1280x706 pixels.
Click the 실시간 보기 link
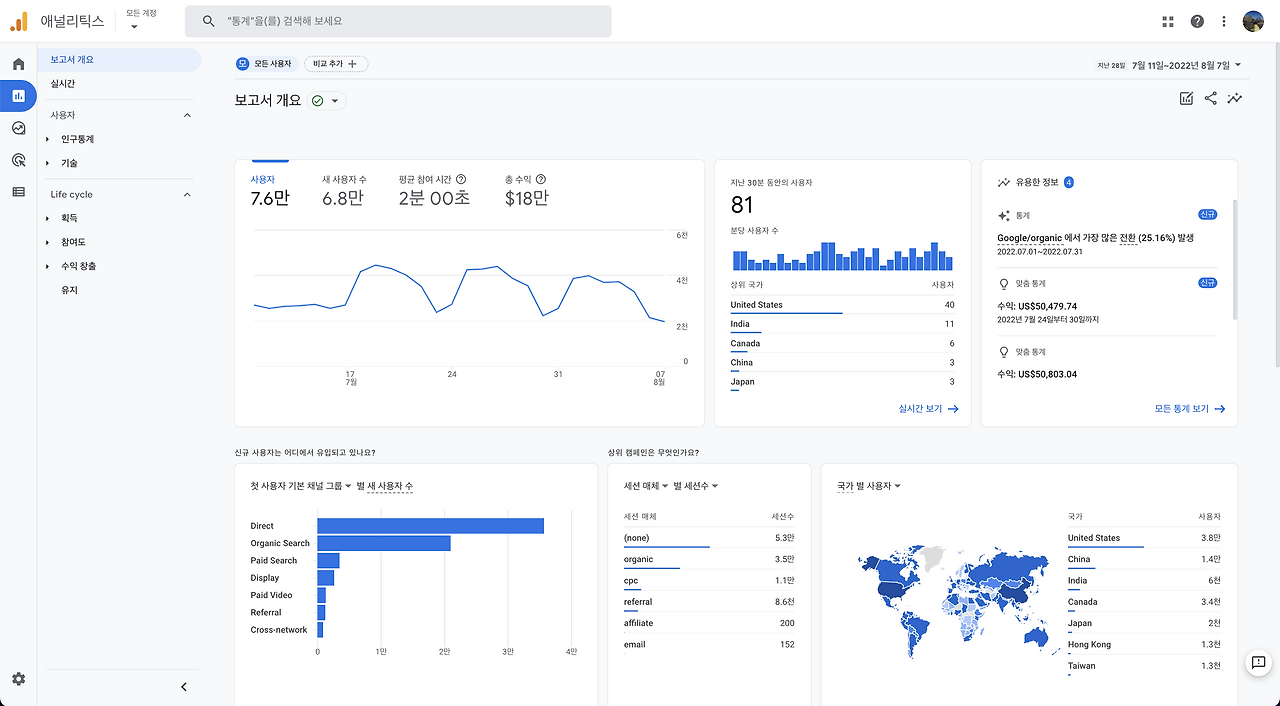[928, 409]
